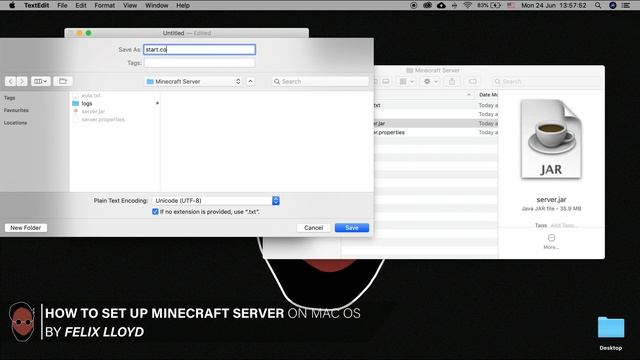This screenshot has width=640, height=360.
Task: Go back in the save dialog
Action: [x=11, y=81]
